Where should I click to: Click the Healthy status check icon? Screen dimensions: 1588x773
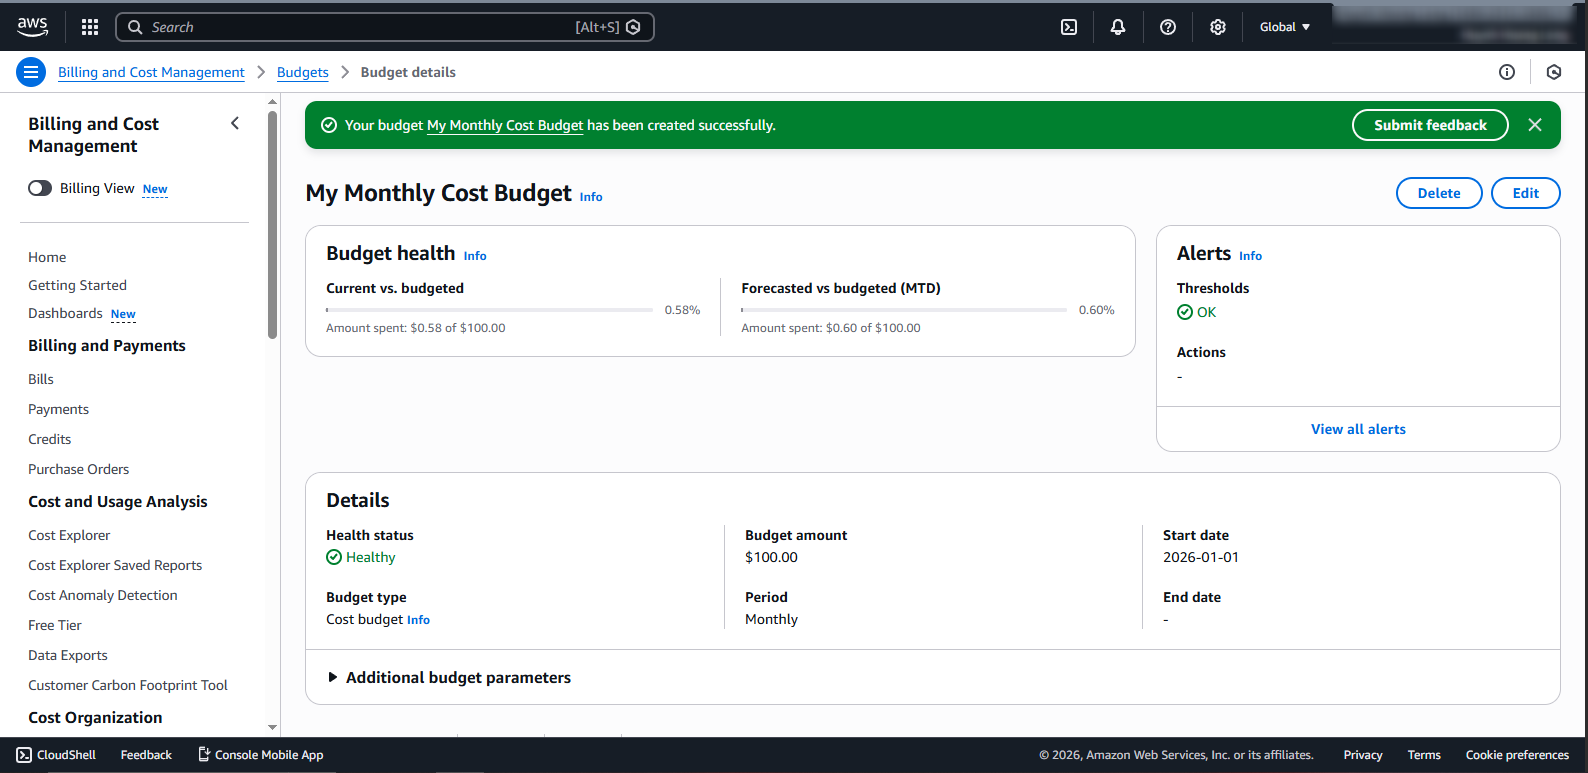334,557
